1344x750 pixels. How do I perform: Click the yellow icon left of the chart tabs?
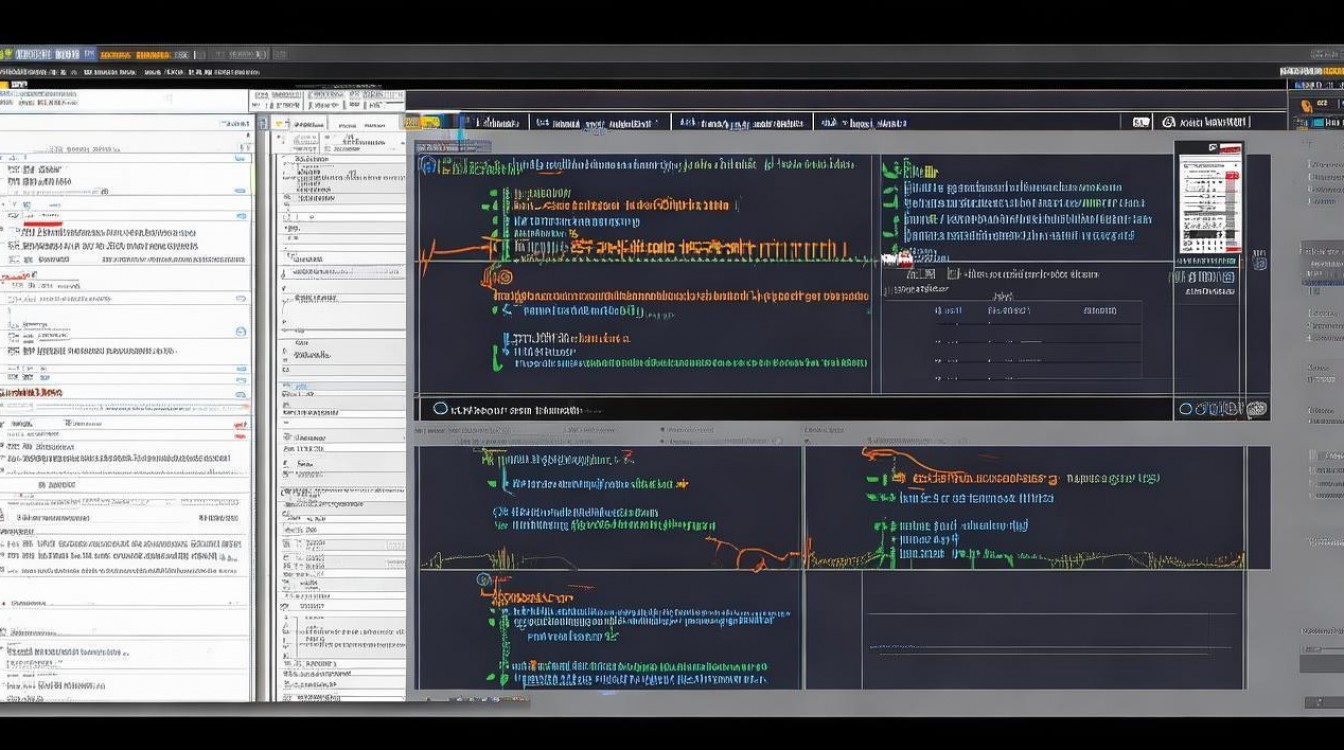coord(430,122)
